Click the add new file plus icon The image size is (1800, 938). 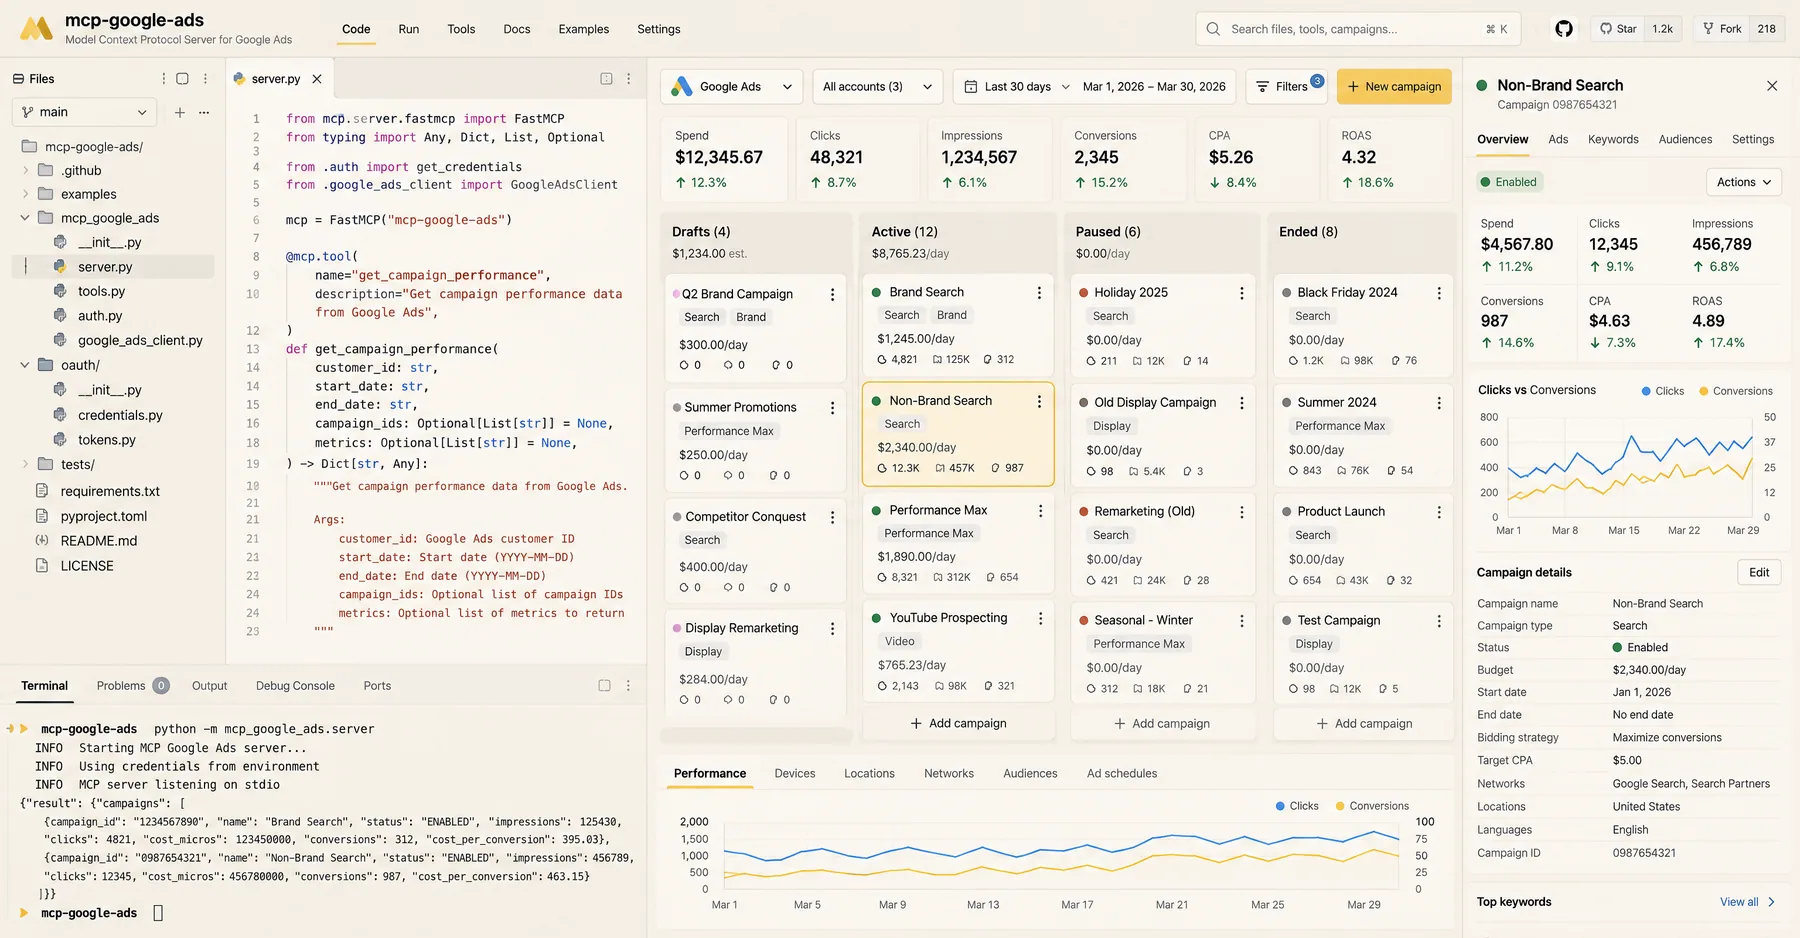click(x=180, y=112)
